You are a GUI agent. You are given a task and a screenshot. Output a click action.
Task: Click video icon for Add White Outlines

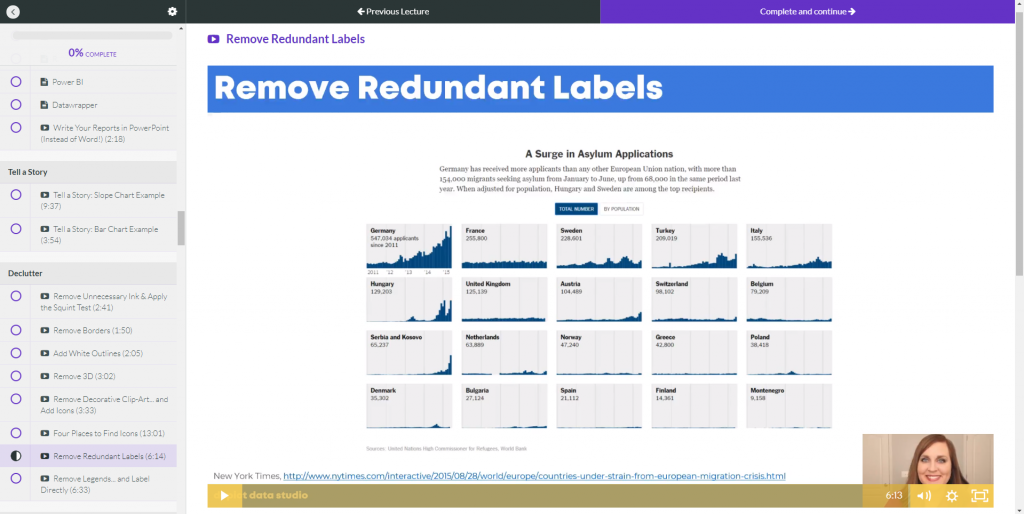[x=44, y=353]
